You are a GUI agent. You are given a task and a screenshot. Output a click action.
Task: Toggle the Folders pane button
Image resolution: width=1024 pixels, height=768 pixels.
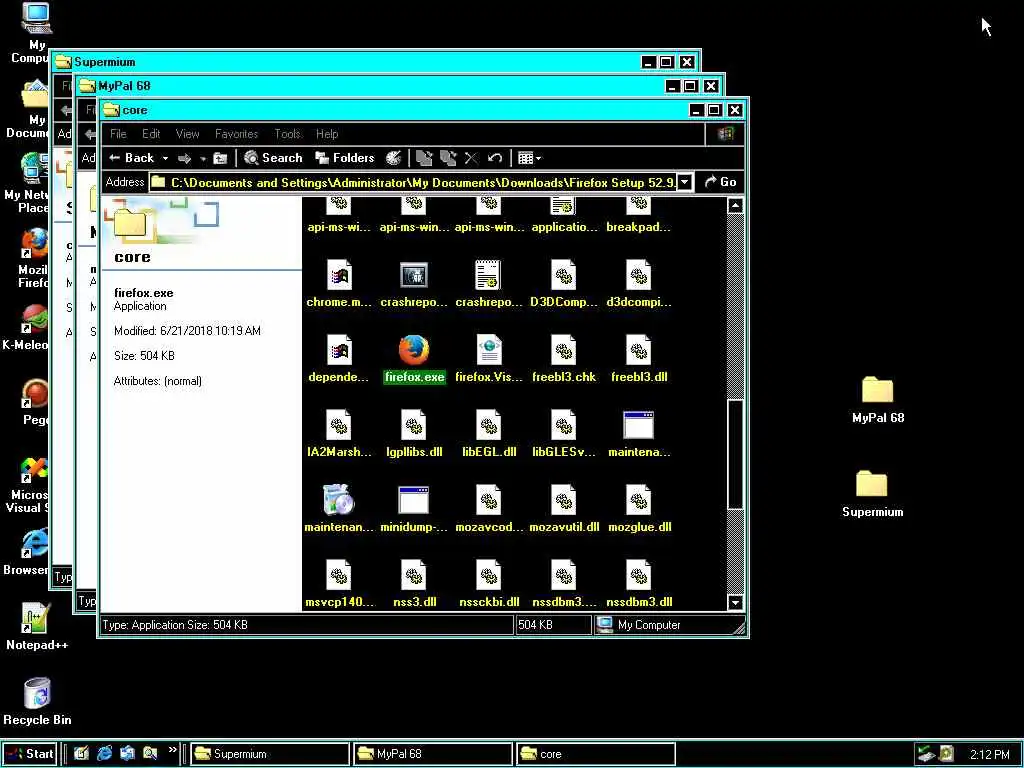344,158
